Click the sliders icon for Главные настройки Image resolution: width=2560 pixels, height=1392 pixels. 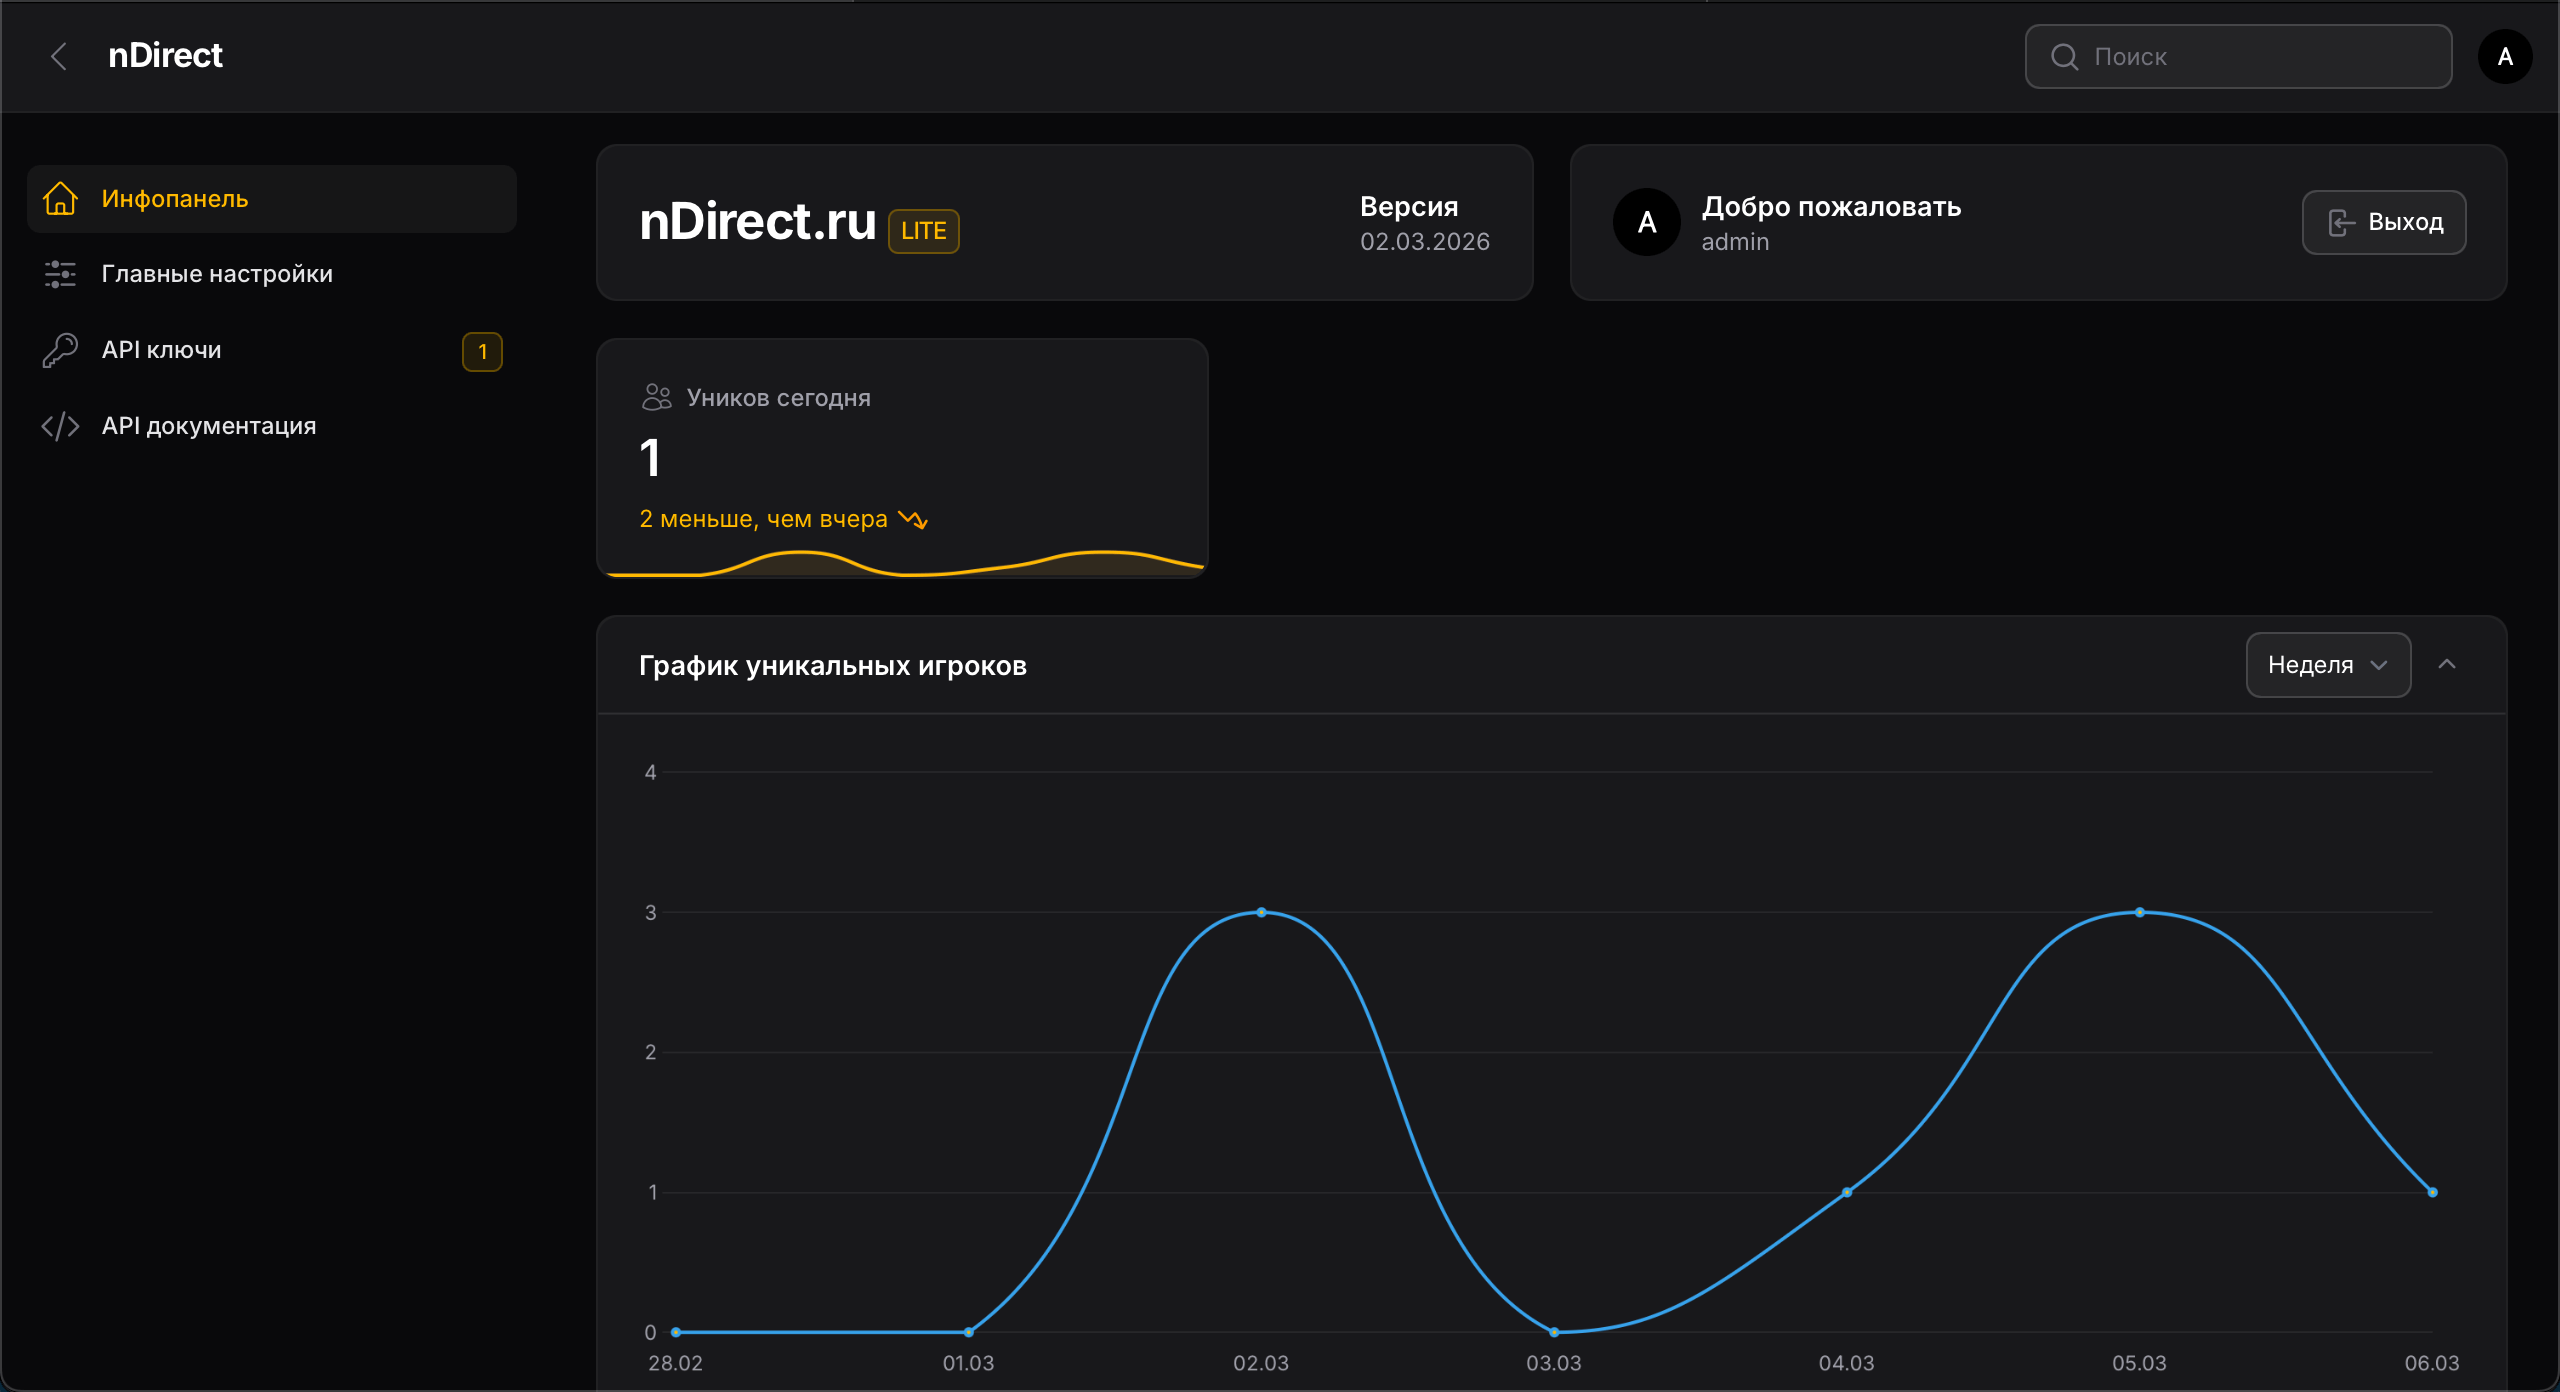[60, 274]
